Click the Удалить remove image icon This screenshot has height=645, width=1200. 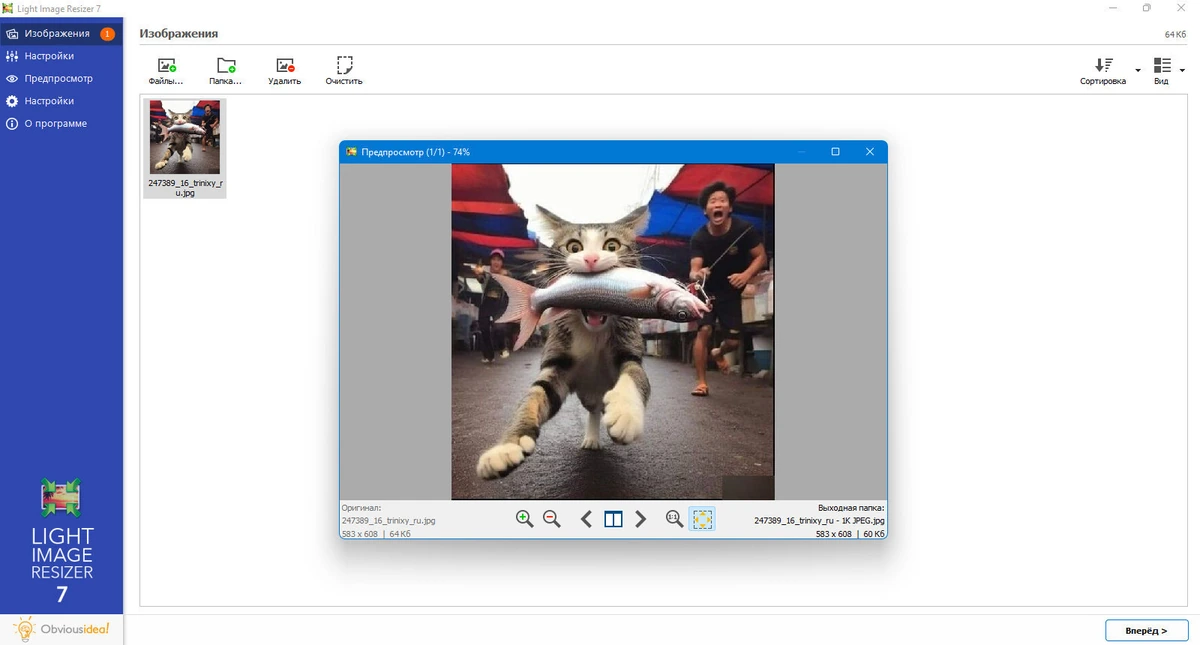point(285,66)
